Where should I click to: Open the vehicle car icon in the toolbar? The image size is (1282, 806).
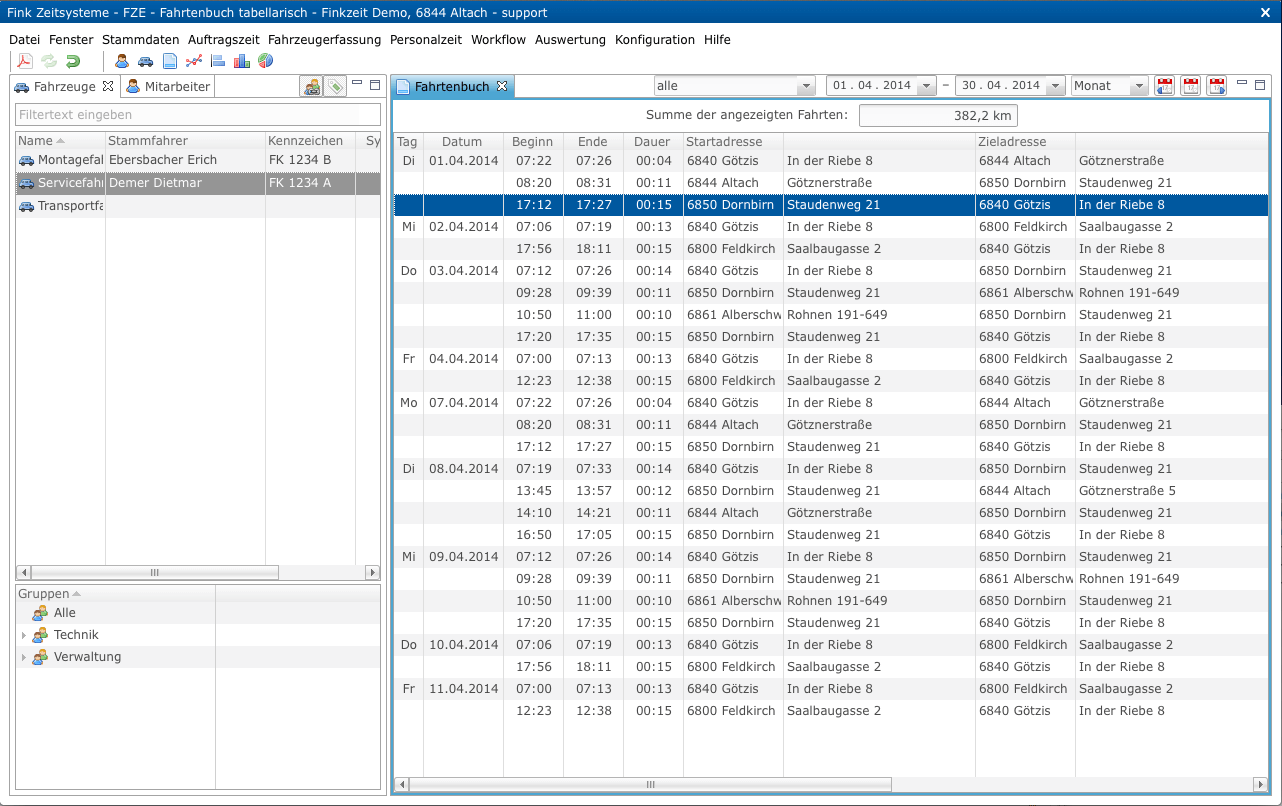146,61
